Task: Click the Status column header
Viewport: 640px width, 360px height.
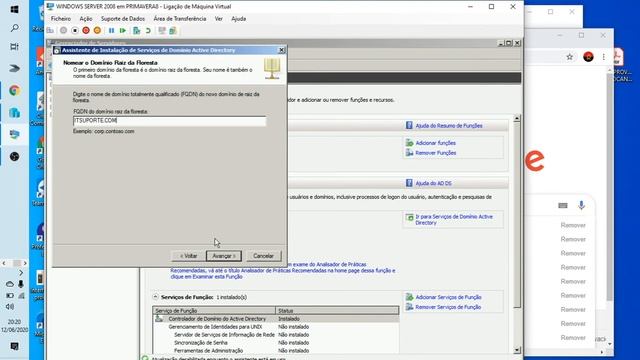Action: coord(337,311)
